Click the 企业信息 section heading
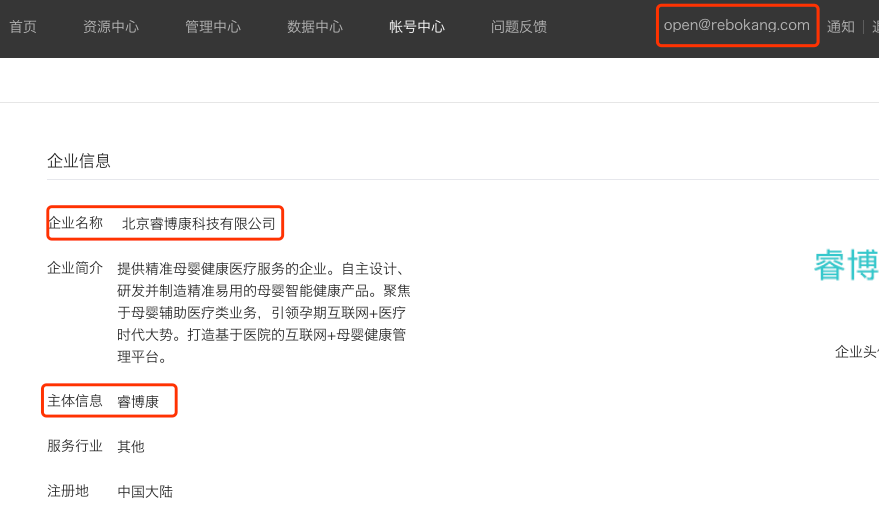 [x=79, y=161]
